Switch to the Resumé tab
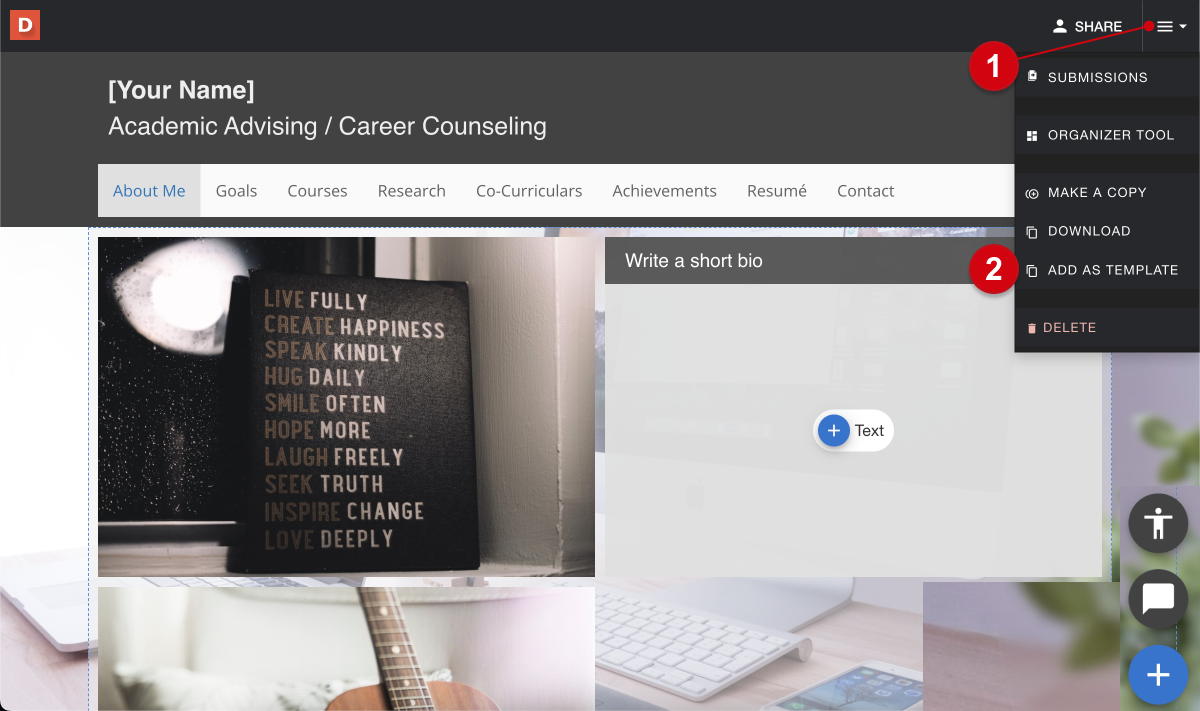This screenshot has height=711, width=1200. [x=777, y=191]
